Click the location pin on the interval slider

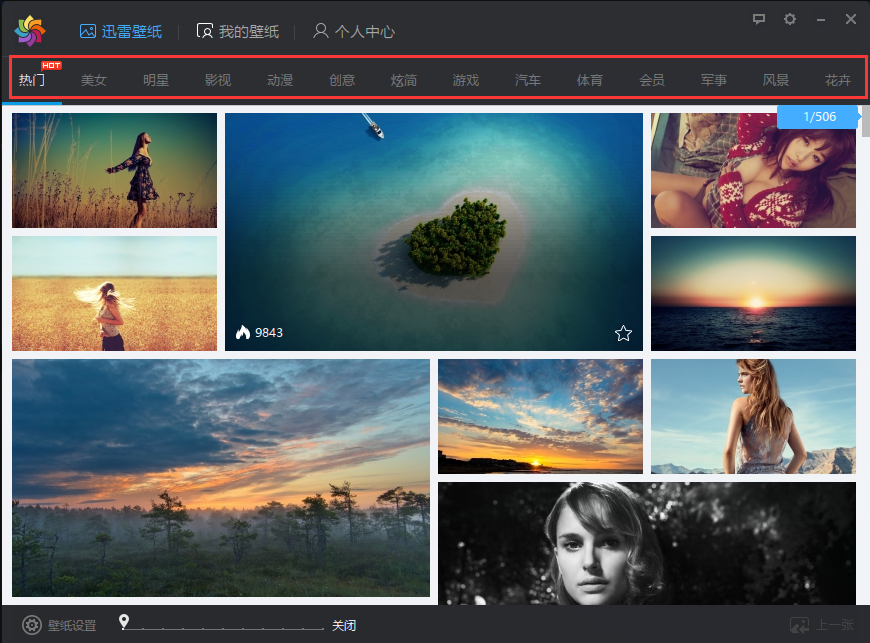[124, 621]
